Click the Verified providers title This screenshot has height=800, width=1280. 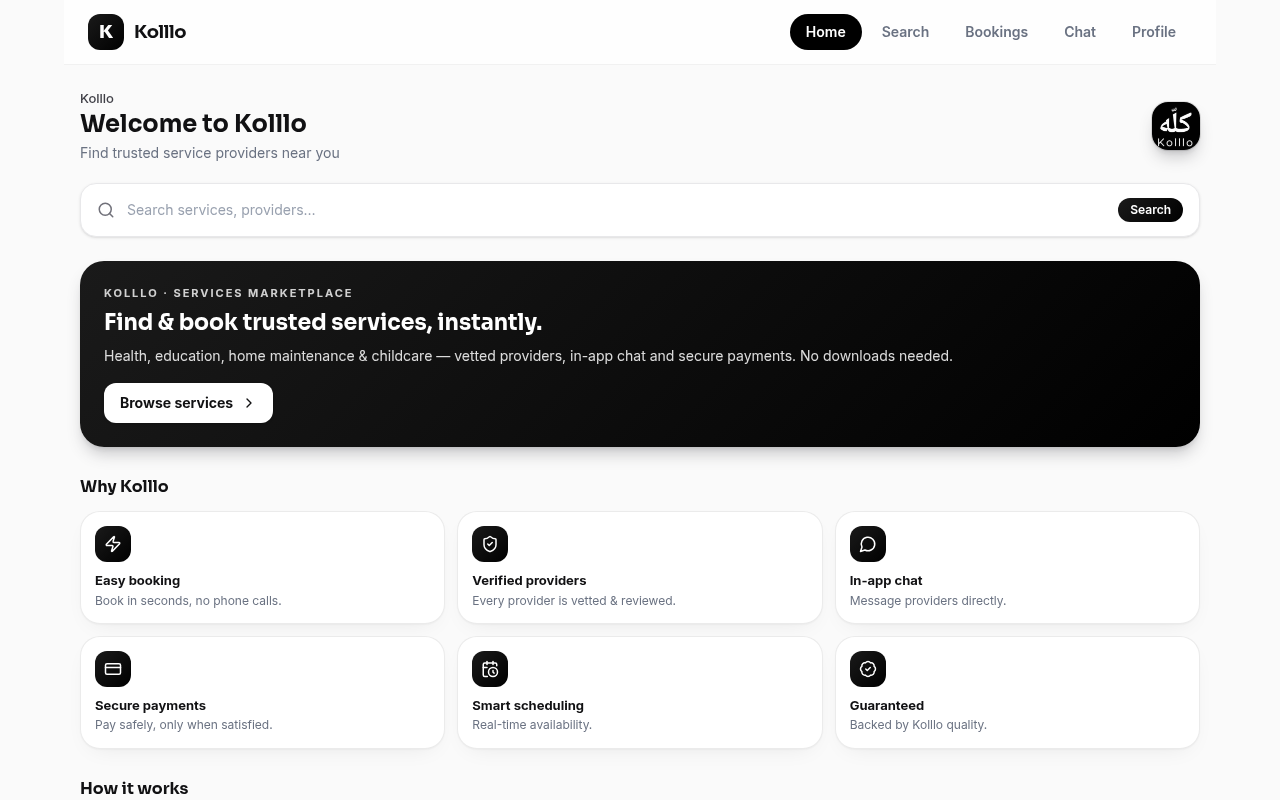[529, 580]
